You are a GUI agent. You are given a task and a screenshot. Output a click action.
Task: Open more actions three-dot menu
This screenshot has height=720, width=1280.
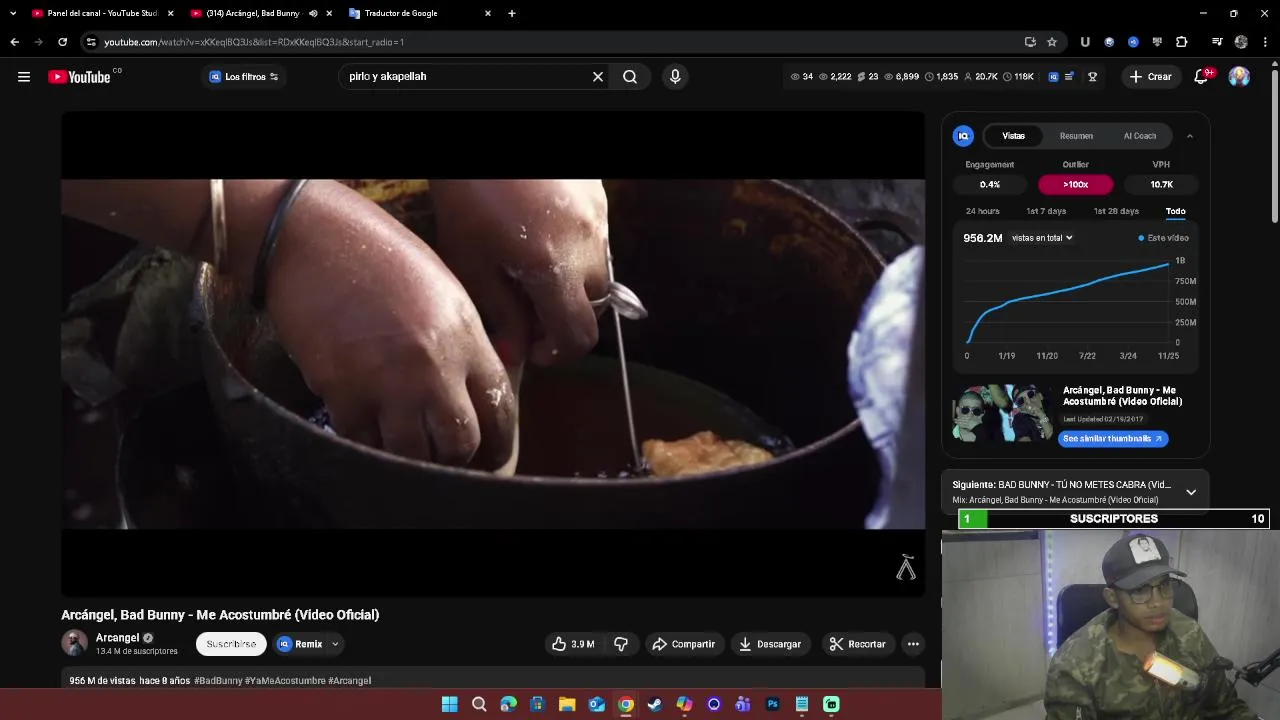pos(913,644)
